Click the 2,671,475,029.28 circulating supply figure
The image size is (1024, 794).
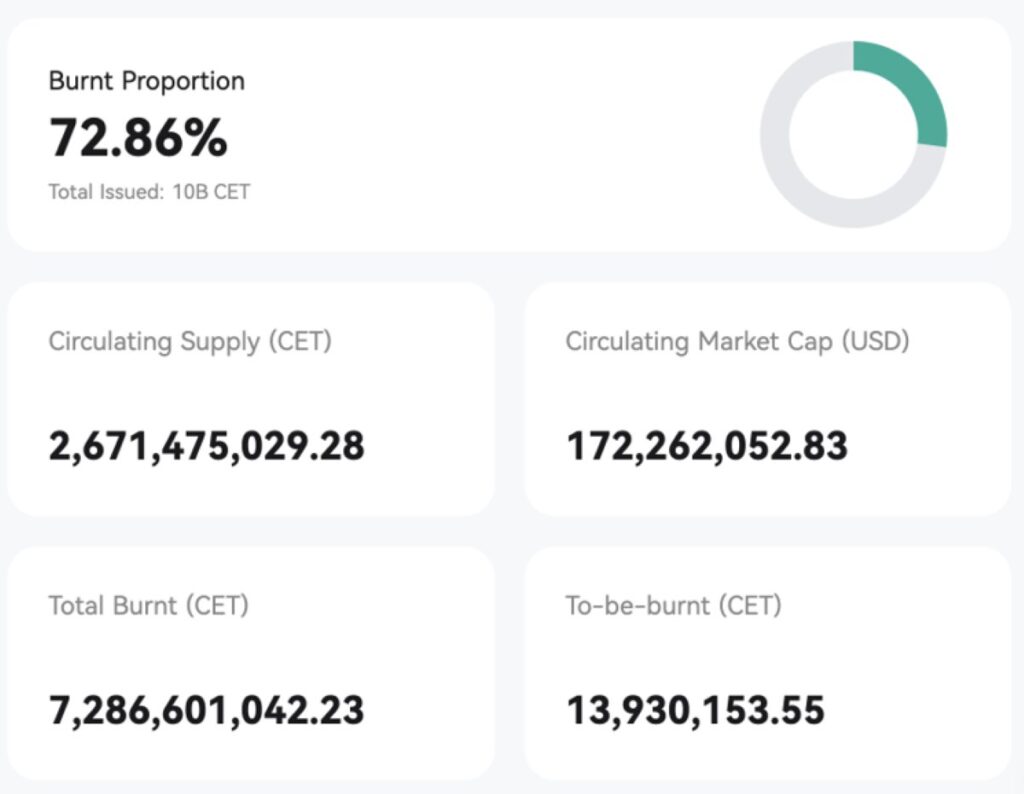pyautogui.click(x=207, y=446)
